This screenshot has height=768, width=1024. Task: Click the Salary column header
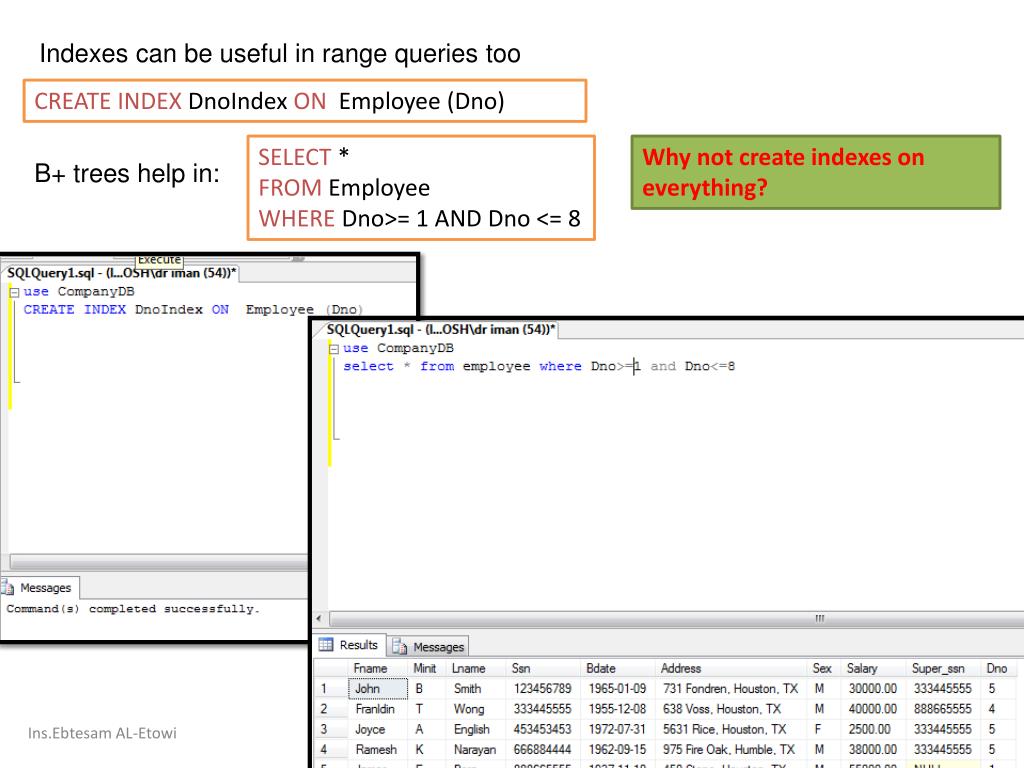point(874,668)
